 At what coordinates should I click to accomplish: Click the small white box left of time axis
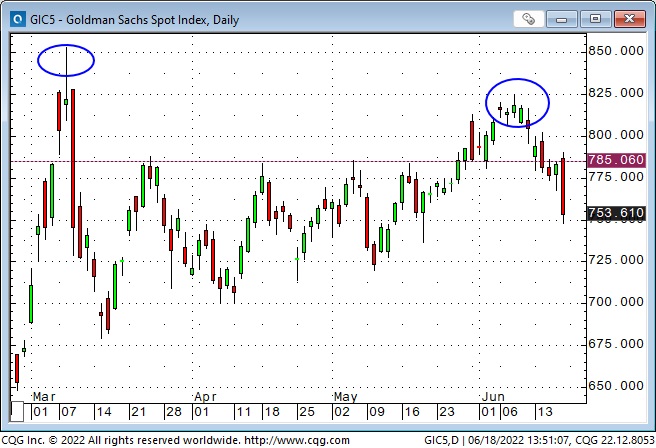coord(17,411)
